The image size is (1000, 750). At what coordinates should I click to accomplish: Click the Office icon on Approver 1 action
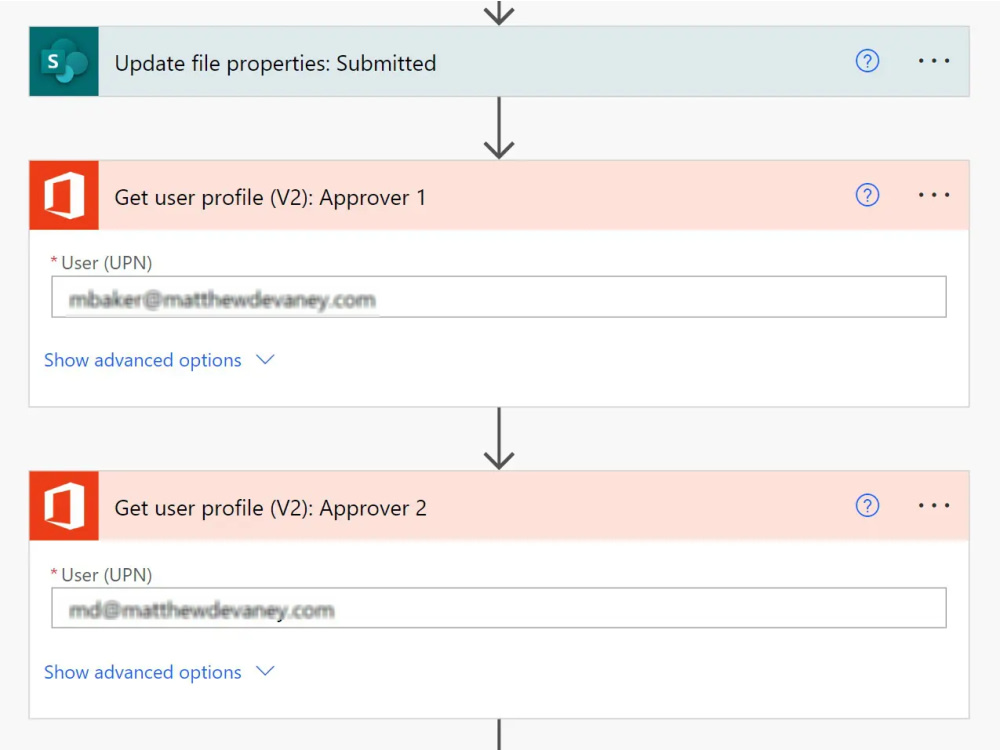pos(64,195)
